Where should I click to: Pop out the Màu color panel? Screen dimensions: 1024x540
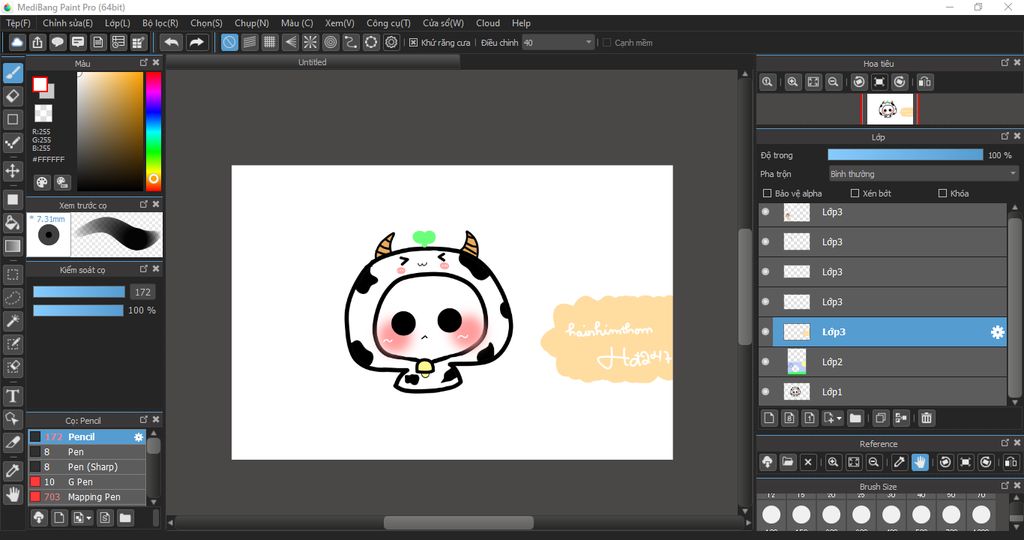tap(144, 63)
